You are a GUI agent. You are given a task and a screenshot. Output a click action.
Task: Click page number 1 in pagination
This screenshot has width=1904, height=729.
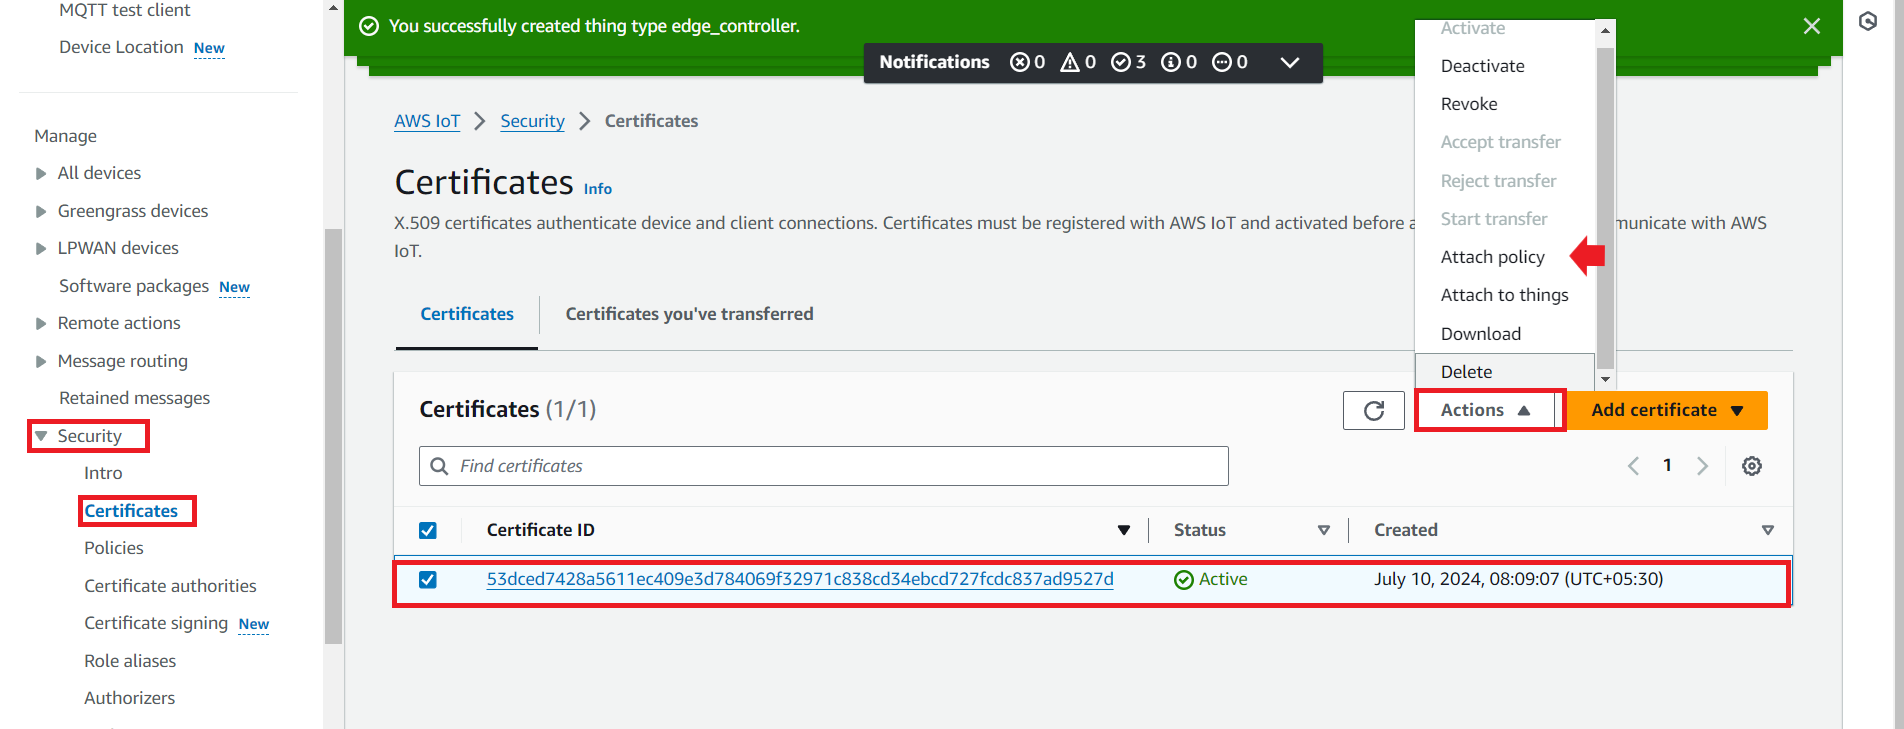click(1667, 465)
